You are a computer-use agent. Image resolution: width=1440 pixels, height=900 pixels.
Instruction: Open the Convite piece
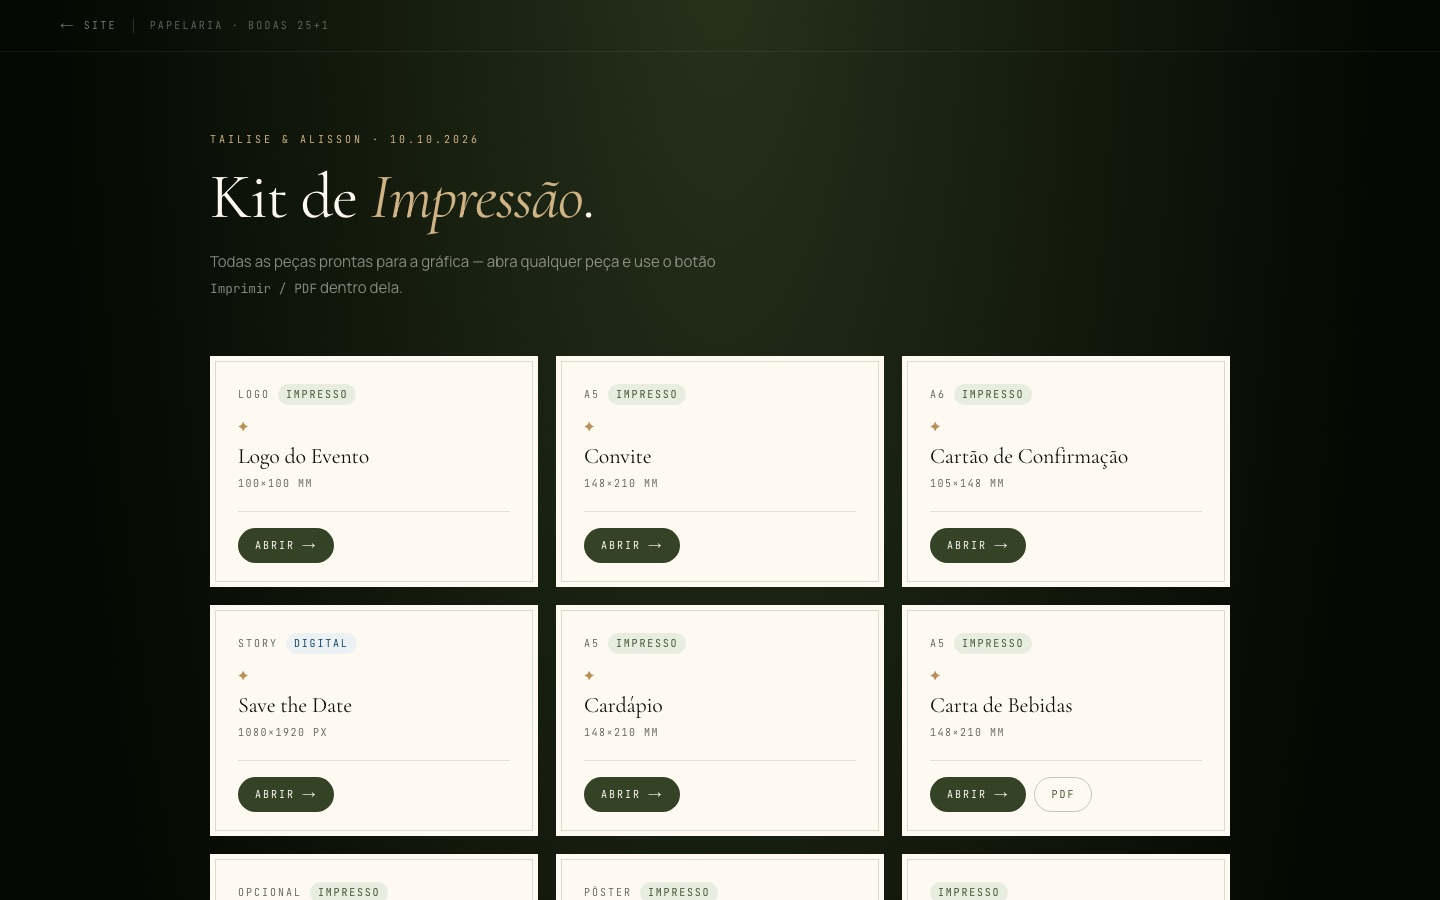(x=632, y=545)
